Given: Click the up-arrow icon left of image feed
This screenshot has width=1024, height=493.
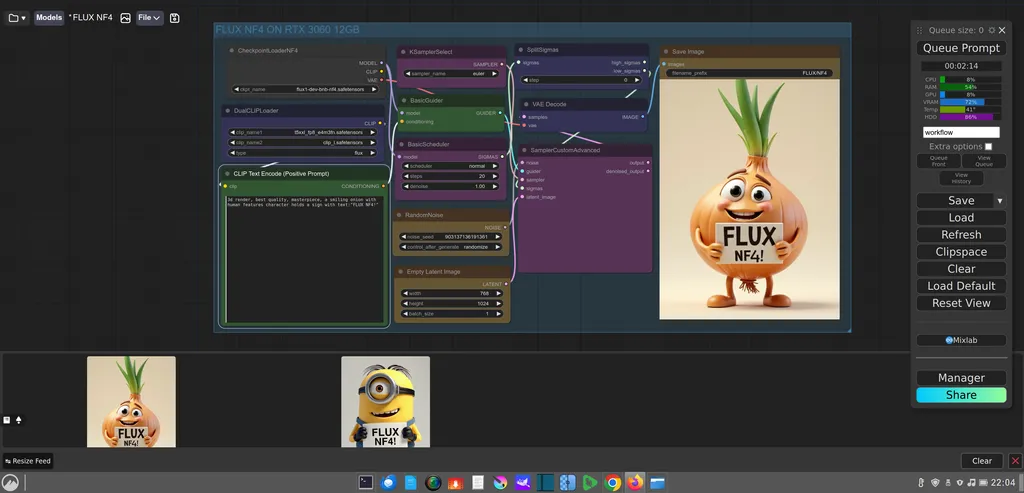Looking at the screenshot, I should point(18,420).
